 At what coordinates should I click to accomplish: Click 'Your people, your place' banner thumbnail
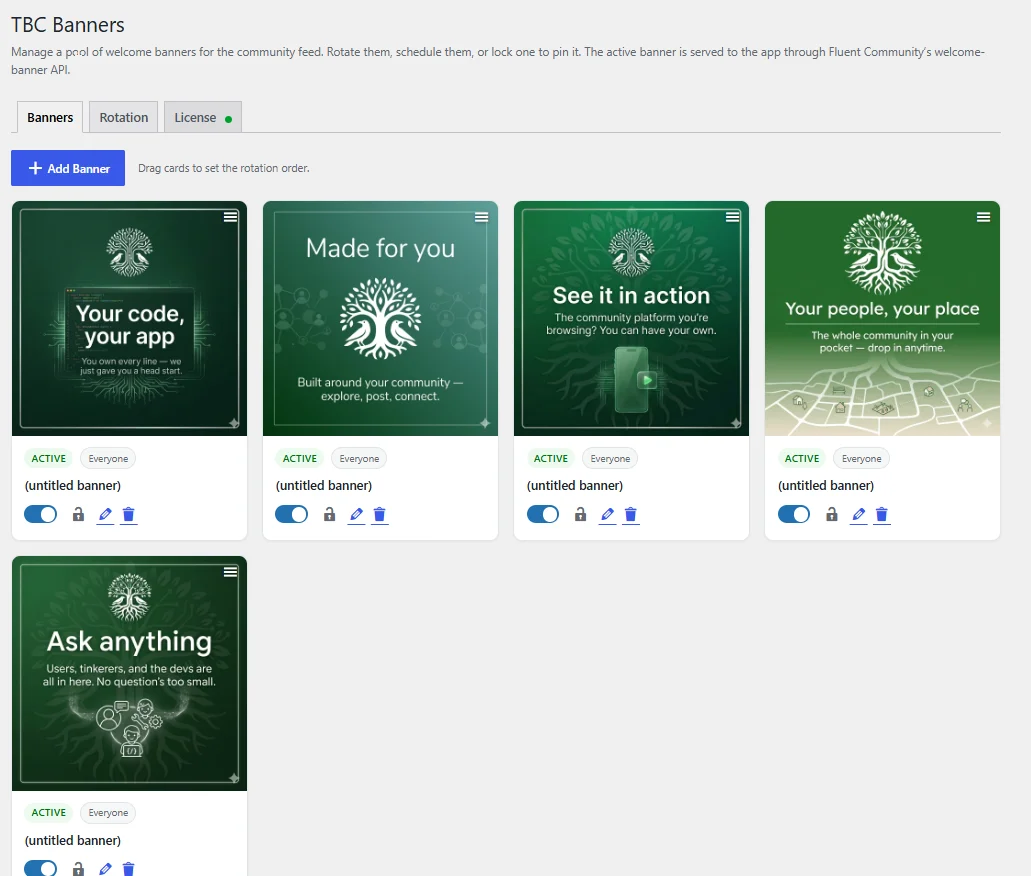[882, 318]
